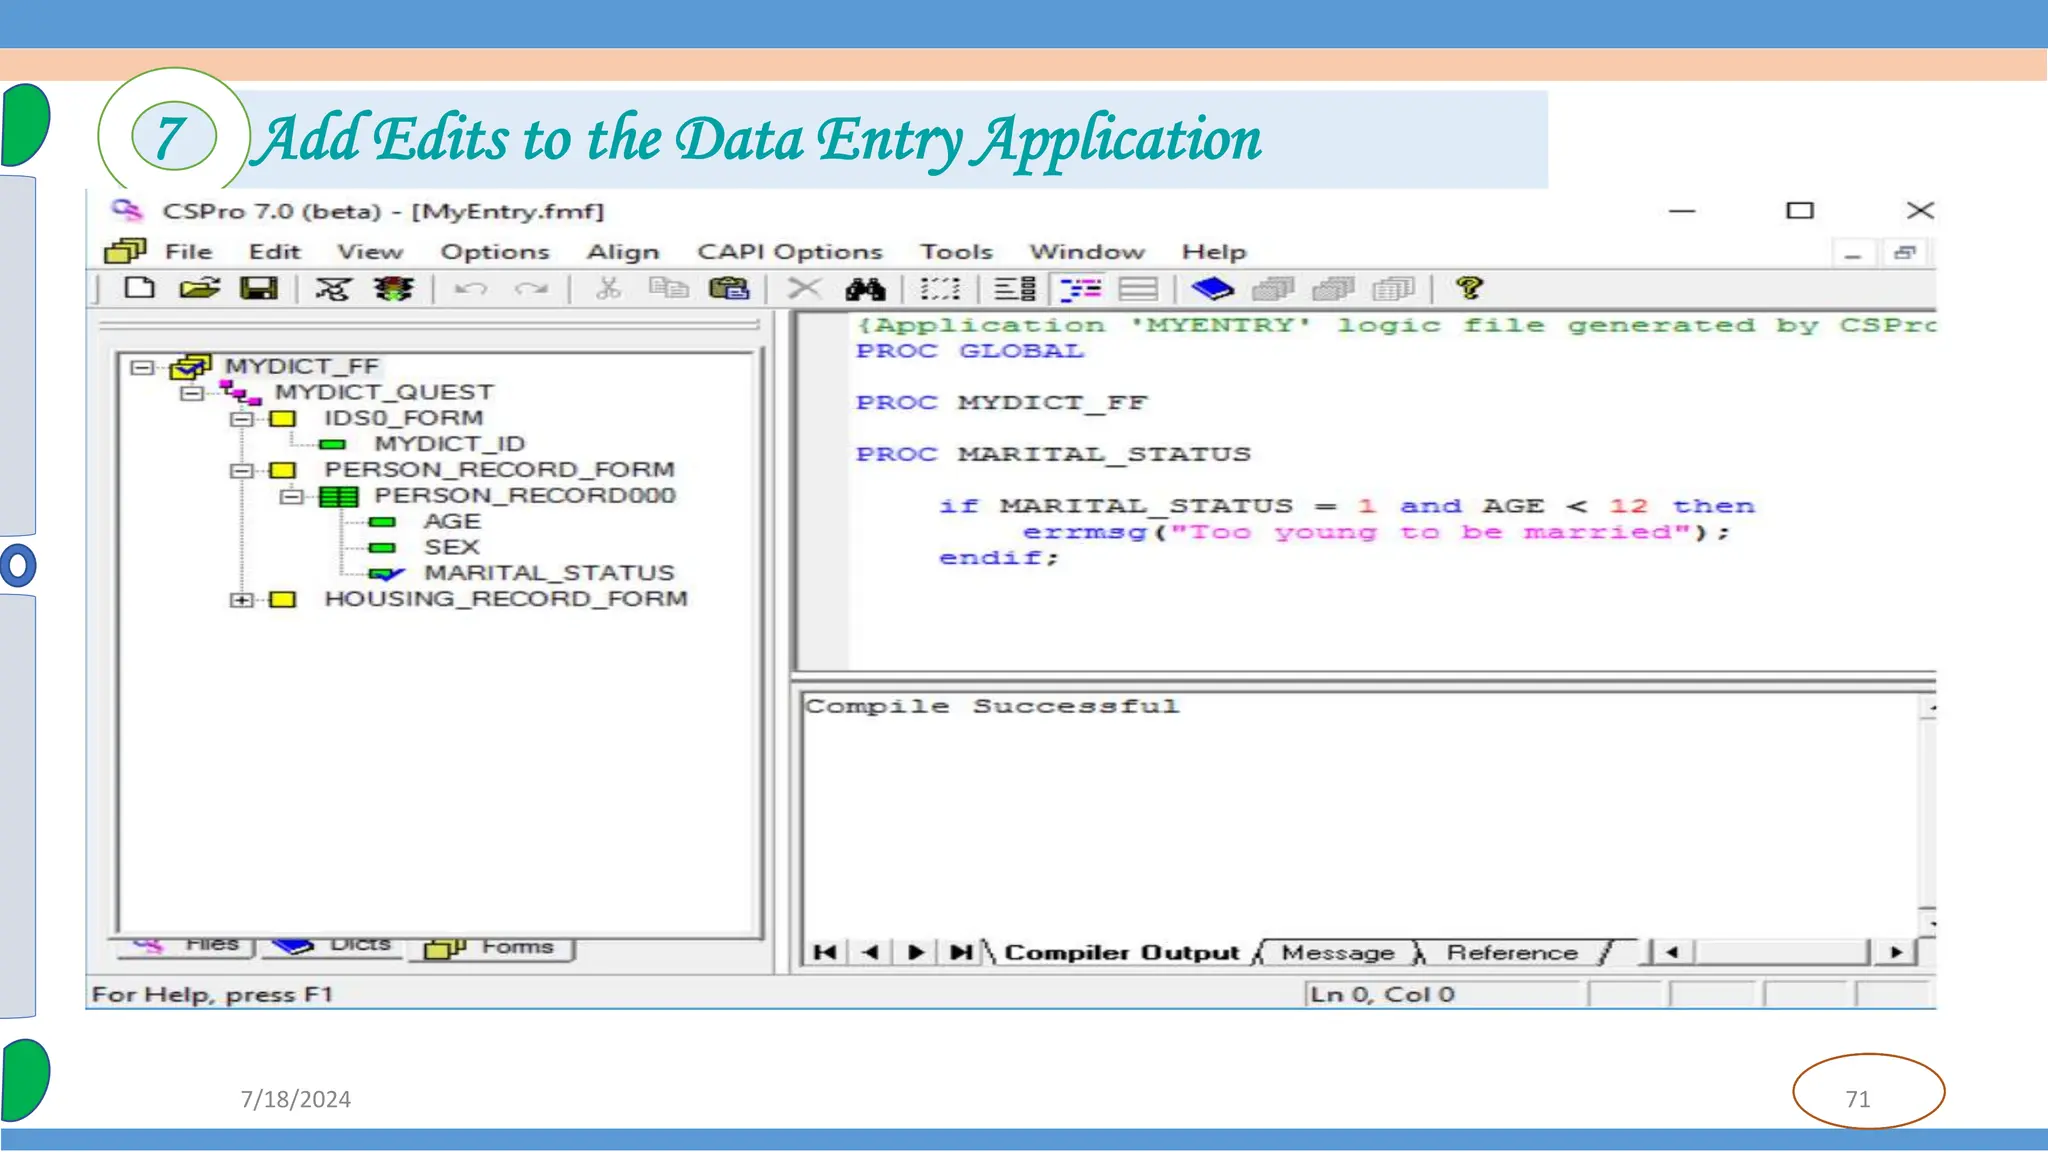Image resolution: width=2048 pixels, height=1152 pixels.
Task: Click the Undo arrow icon
Action: pyautogui.click(x=471, y=289)
